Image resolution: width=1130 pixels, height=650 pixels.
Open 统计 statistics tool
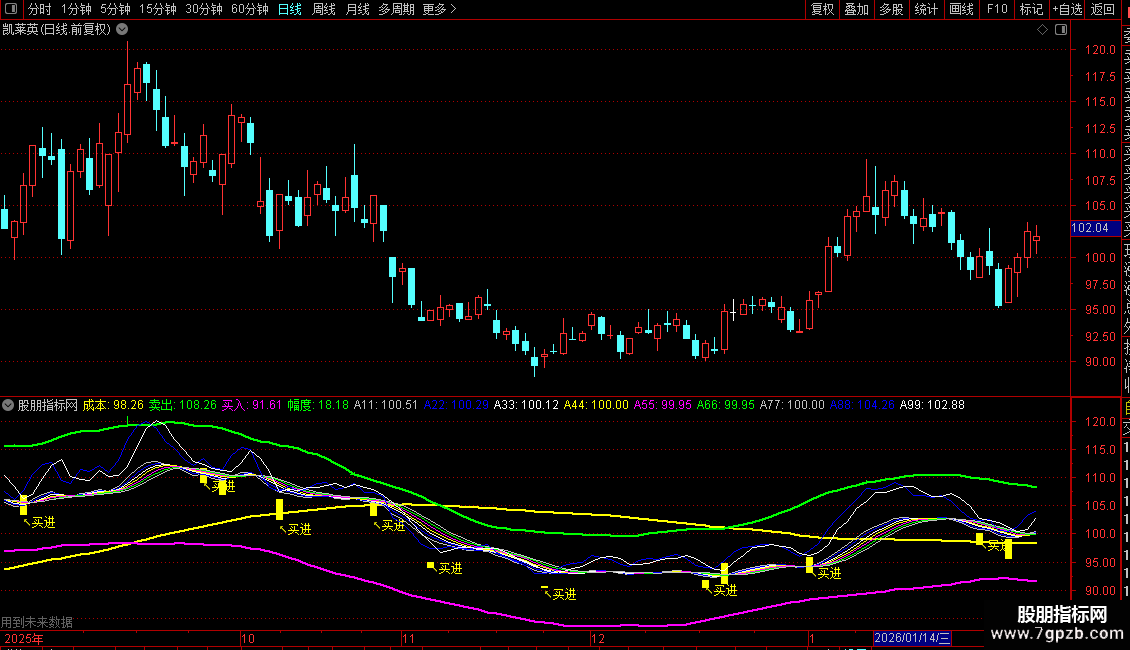tap(926, 9)
